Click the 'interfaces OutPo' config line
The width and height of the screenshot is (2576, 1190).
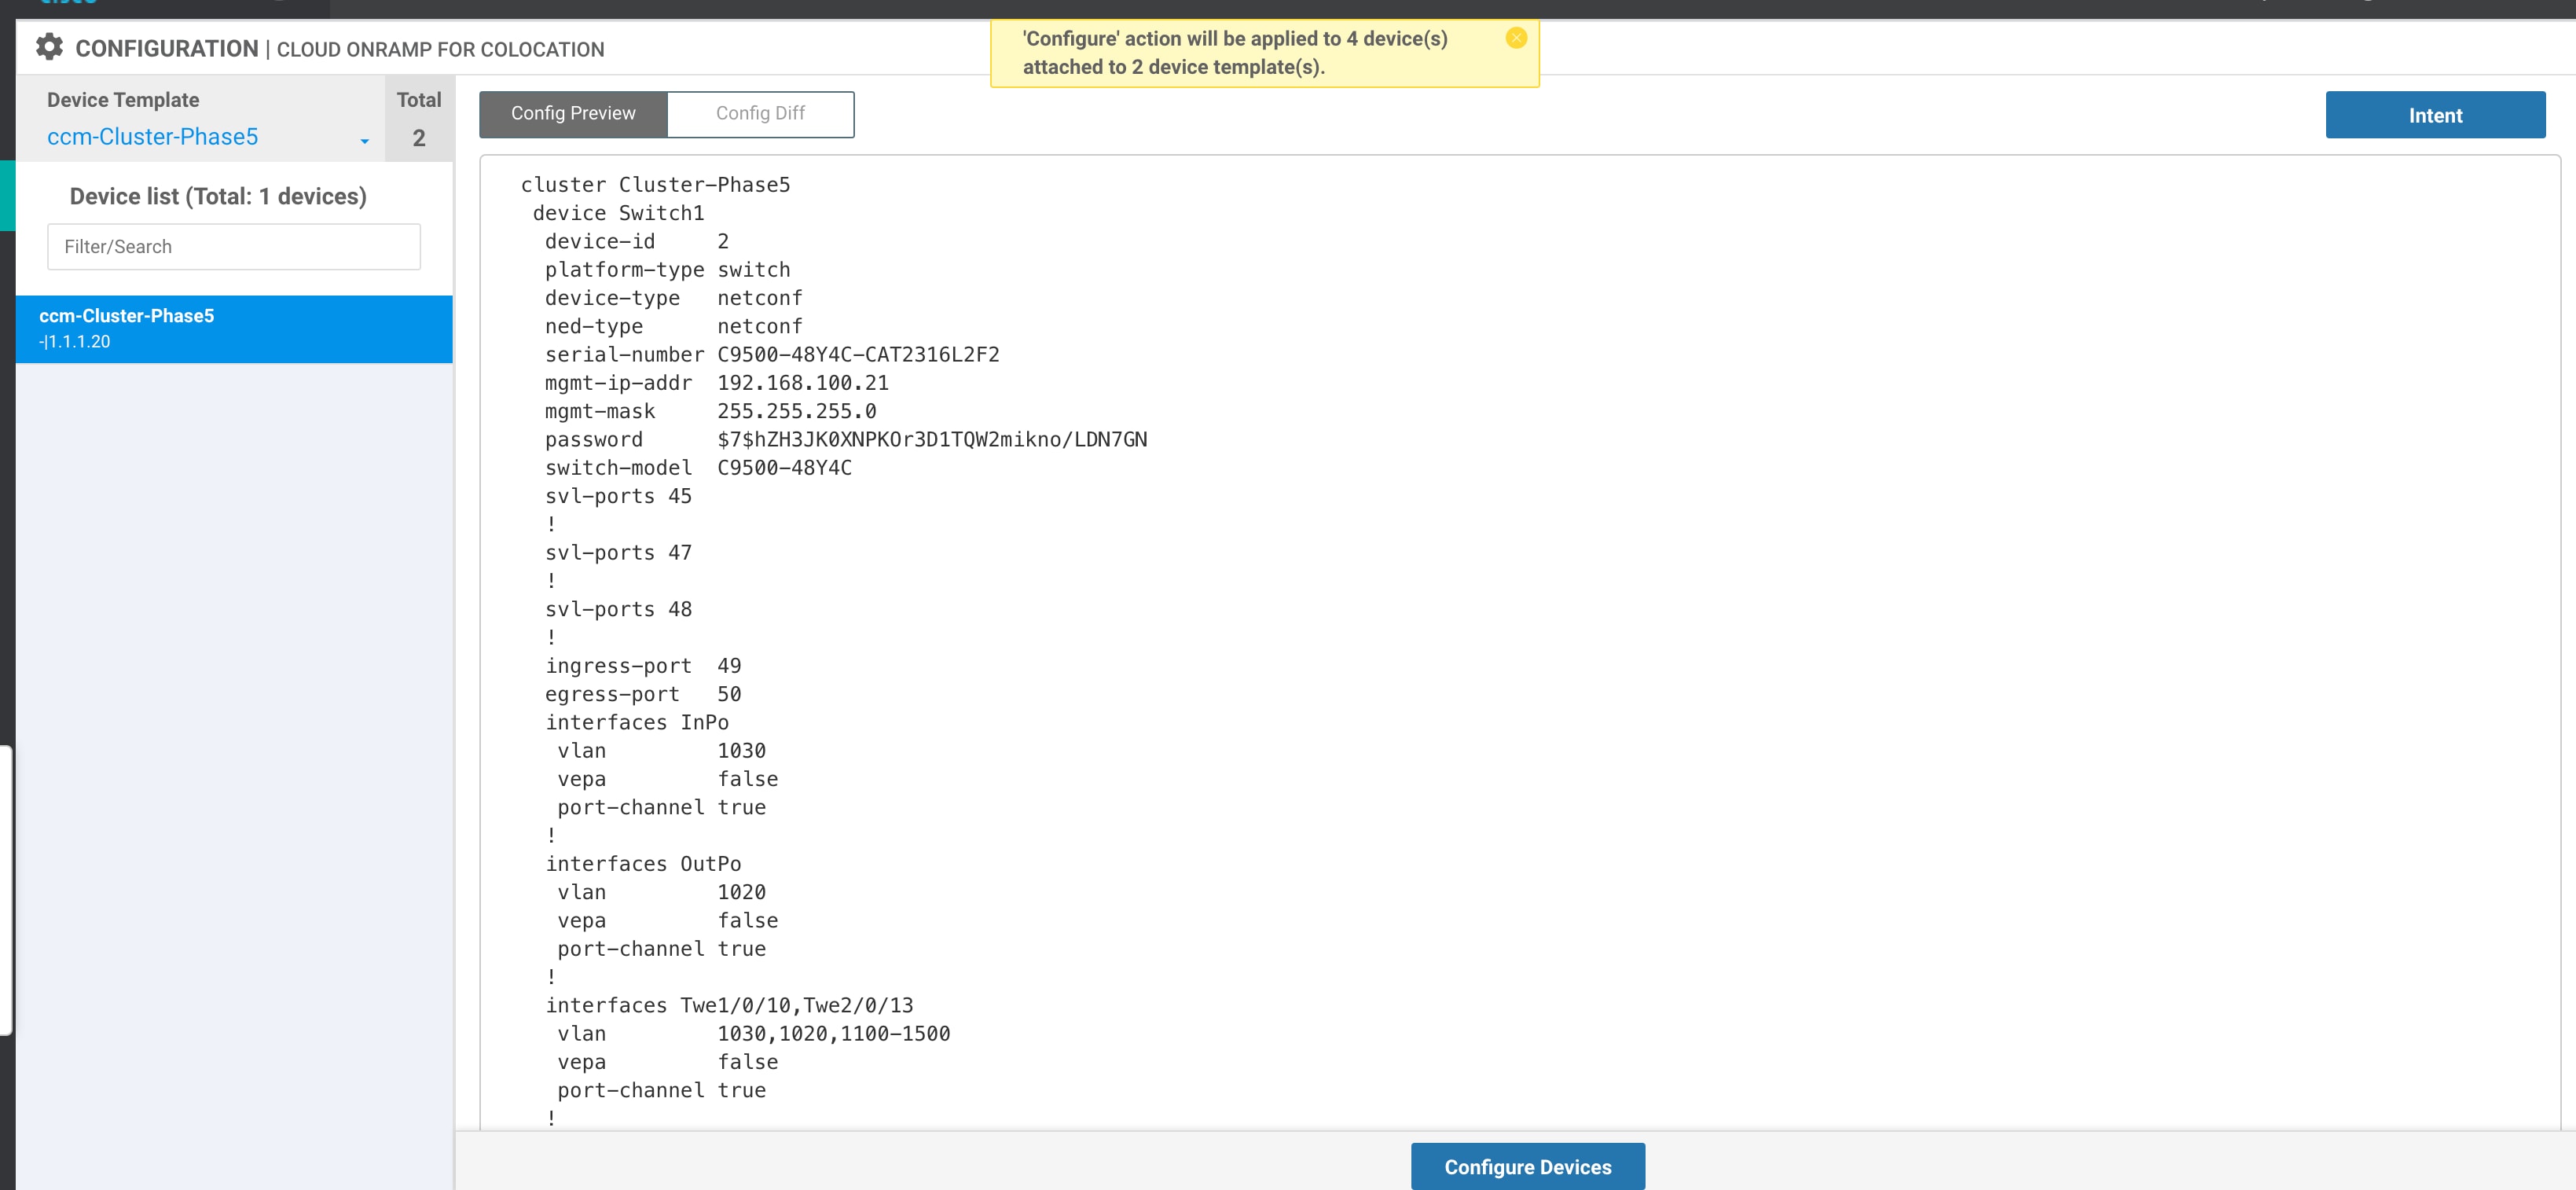[x=643, y=864]
